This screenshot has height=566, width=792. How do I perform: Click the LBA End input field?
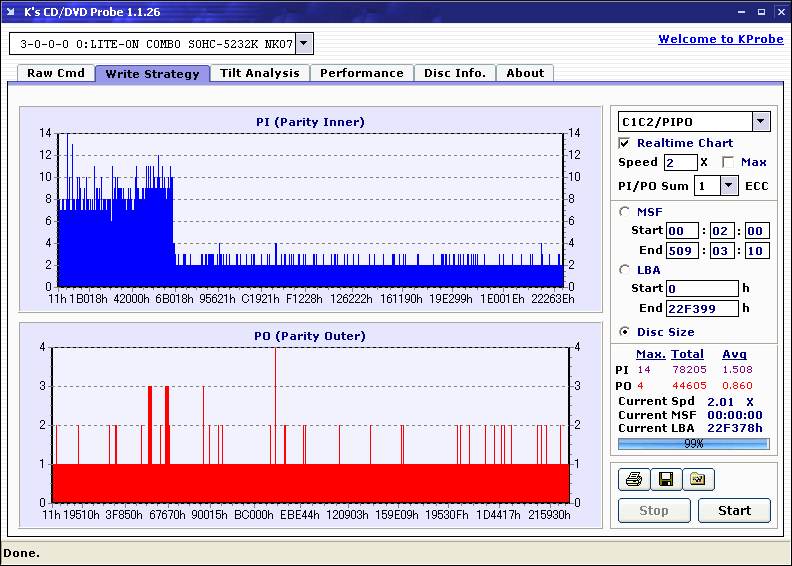coord(702,308)
